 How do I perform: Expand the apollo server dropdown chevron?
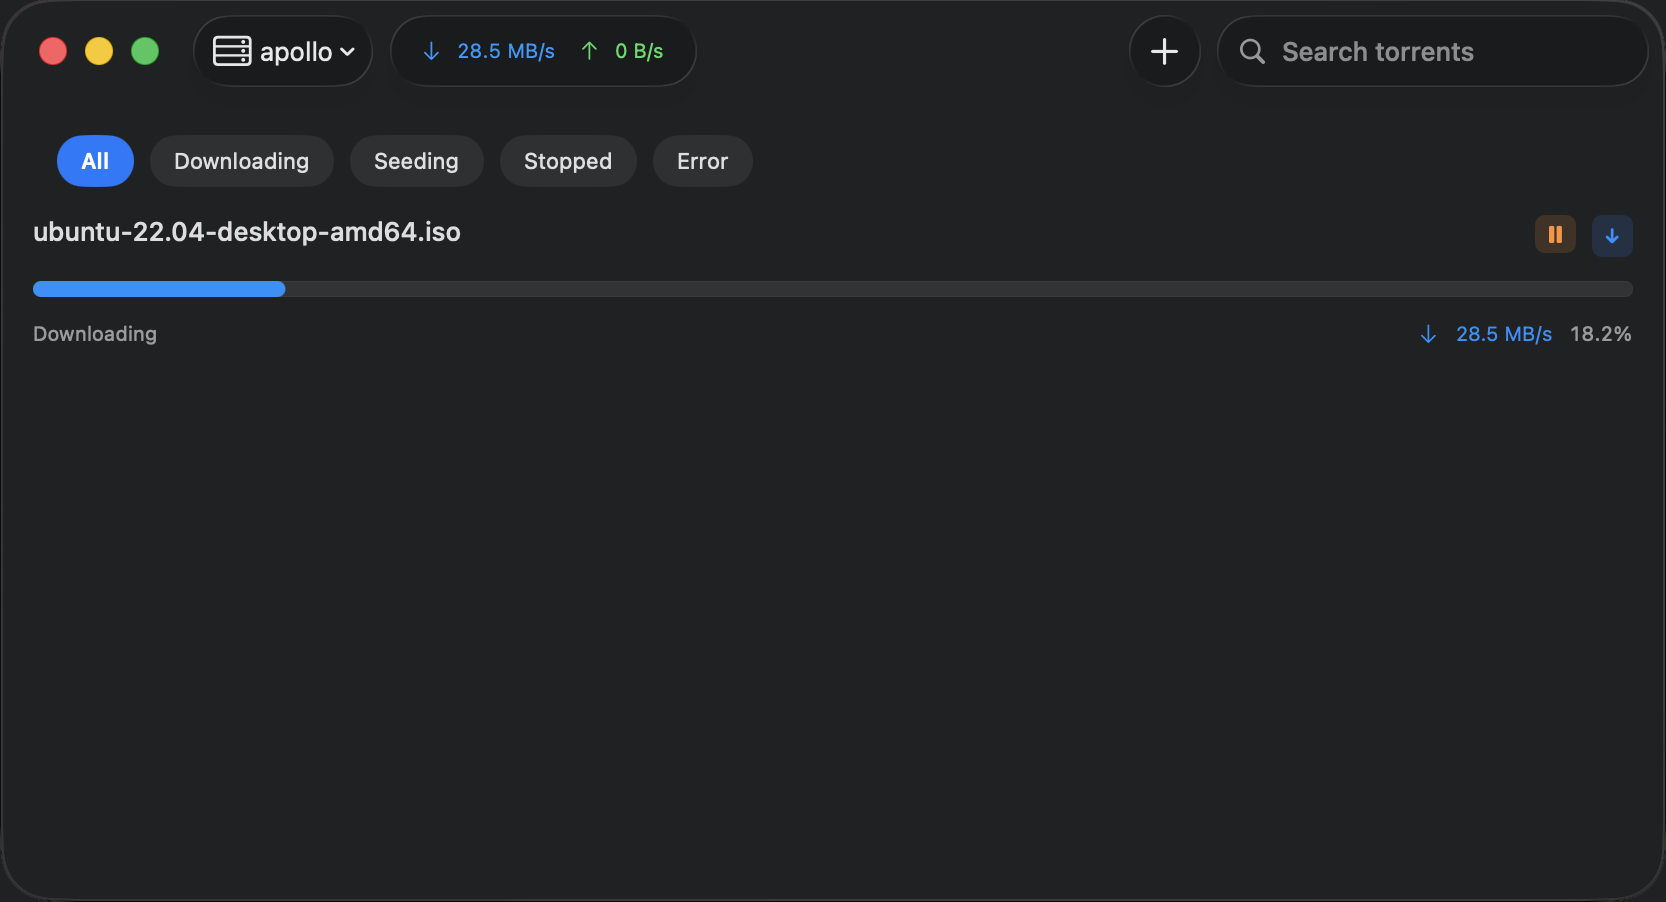tap(347, 52)
